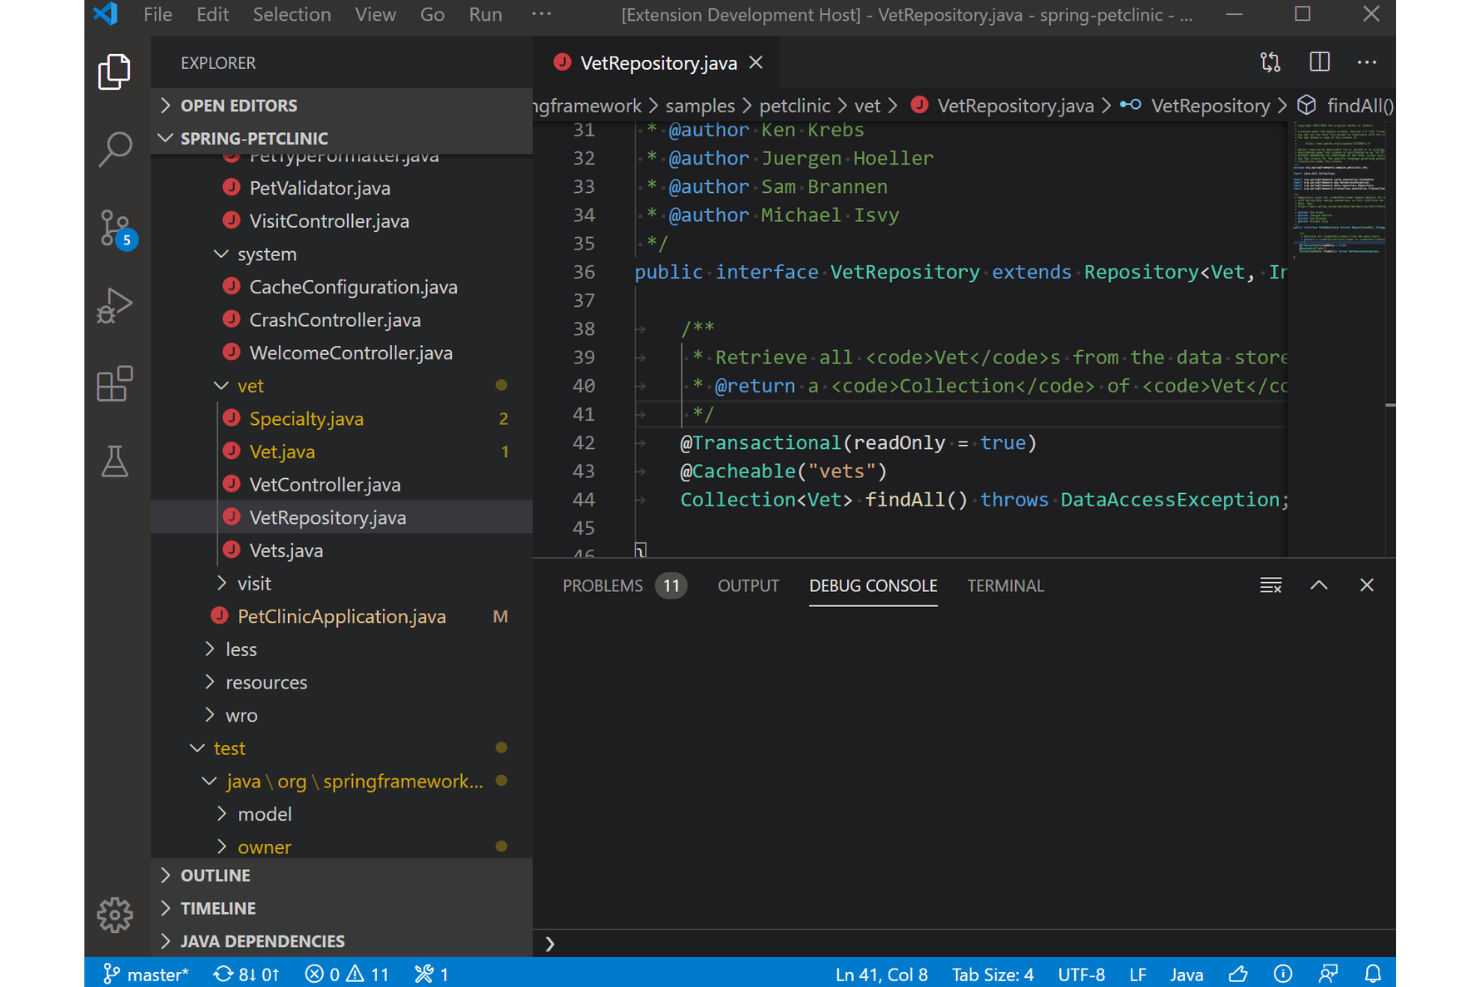Open Source Control view with badge 5
This screenshot has height=987, width=1480.
click(x=117, y=228)
